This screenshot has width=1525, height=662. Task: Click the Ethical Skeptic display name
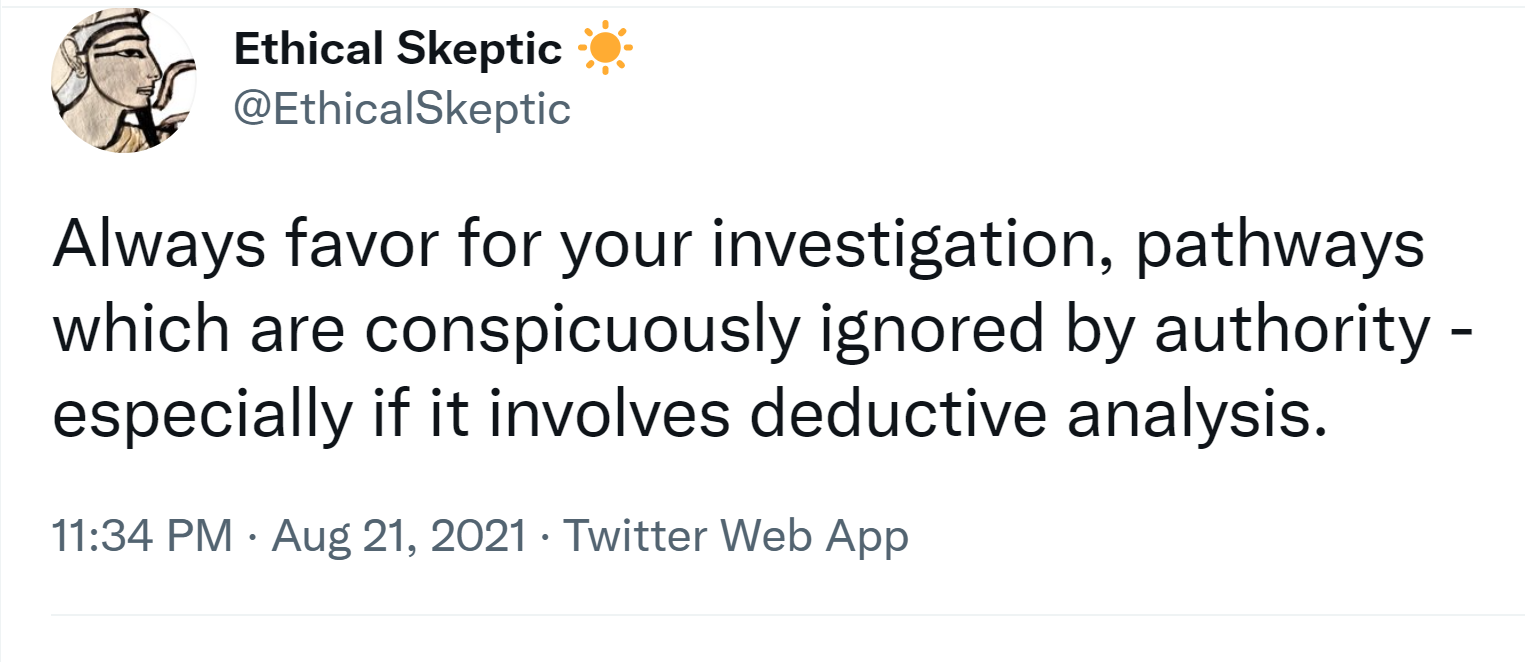point(397,50)
